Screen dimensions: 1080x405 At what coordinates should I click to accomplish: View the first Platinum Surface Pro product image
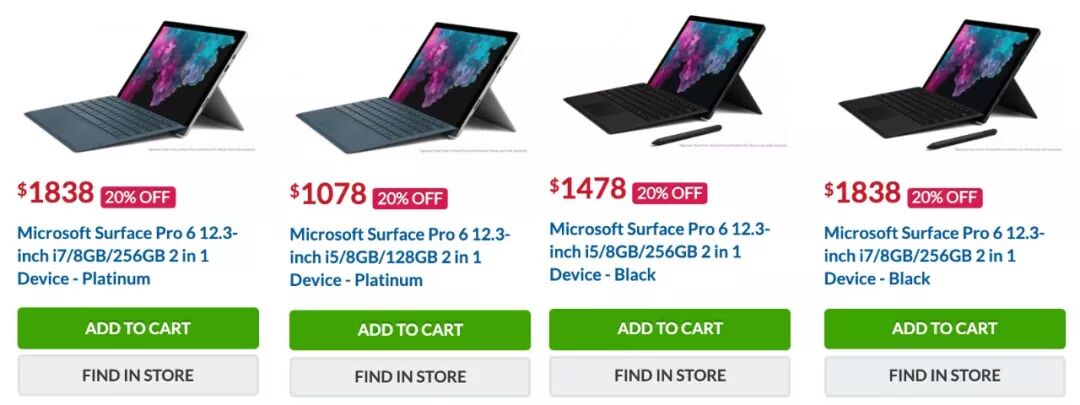[136, 85]
